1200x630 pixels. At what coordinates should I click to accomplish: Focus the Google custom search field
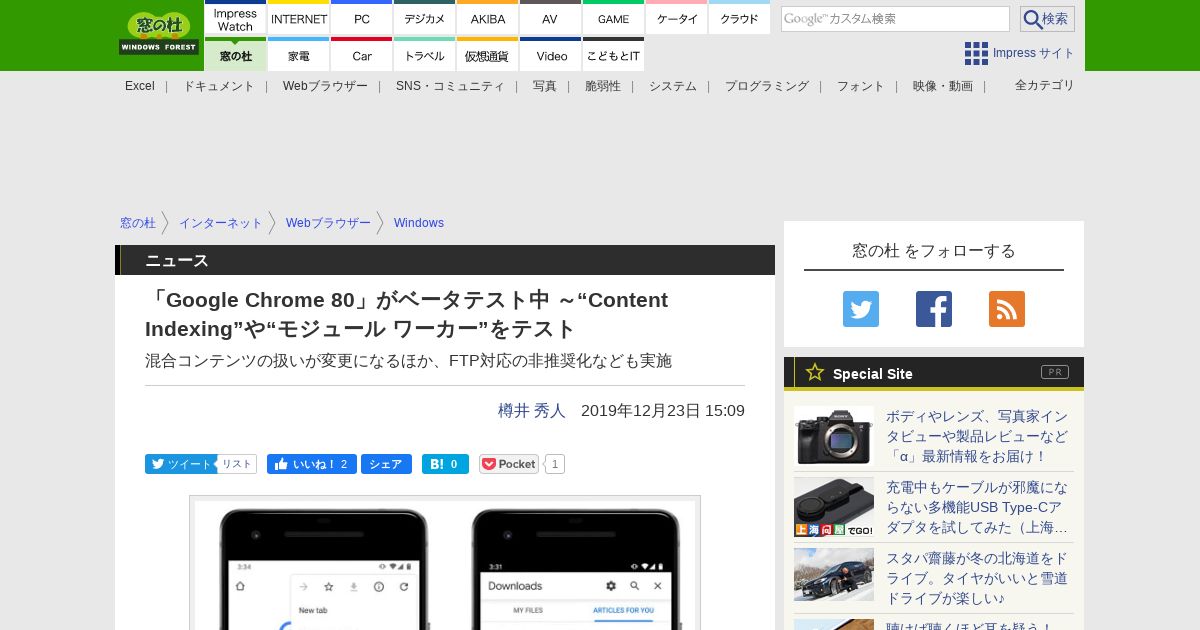pyautogui.click(x=895, y=19)
